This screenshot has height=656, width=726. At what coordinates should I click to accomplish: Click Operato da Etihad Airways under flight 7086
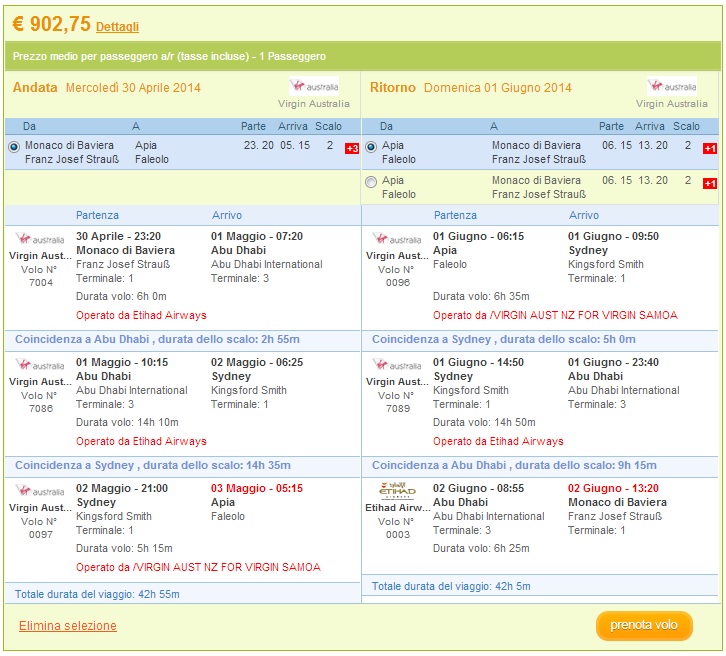point(141,441)
